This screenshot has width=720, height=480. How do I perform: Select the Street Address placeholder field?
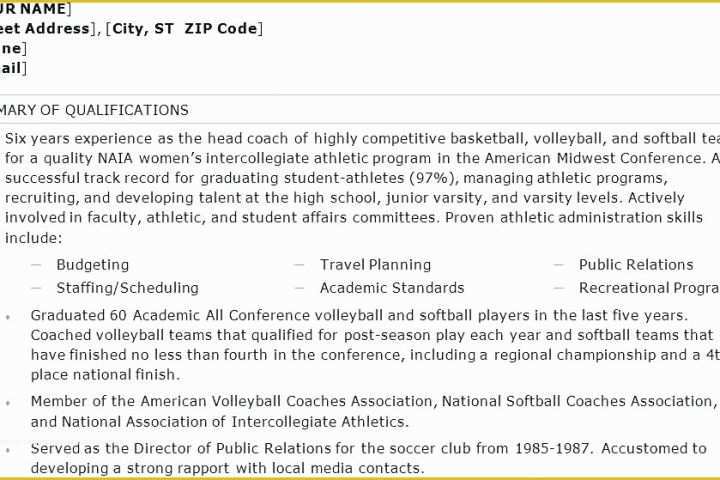[x=48, y=29]
